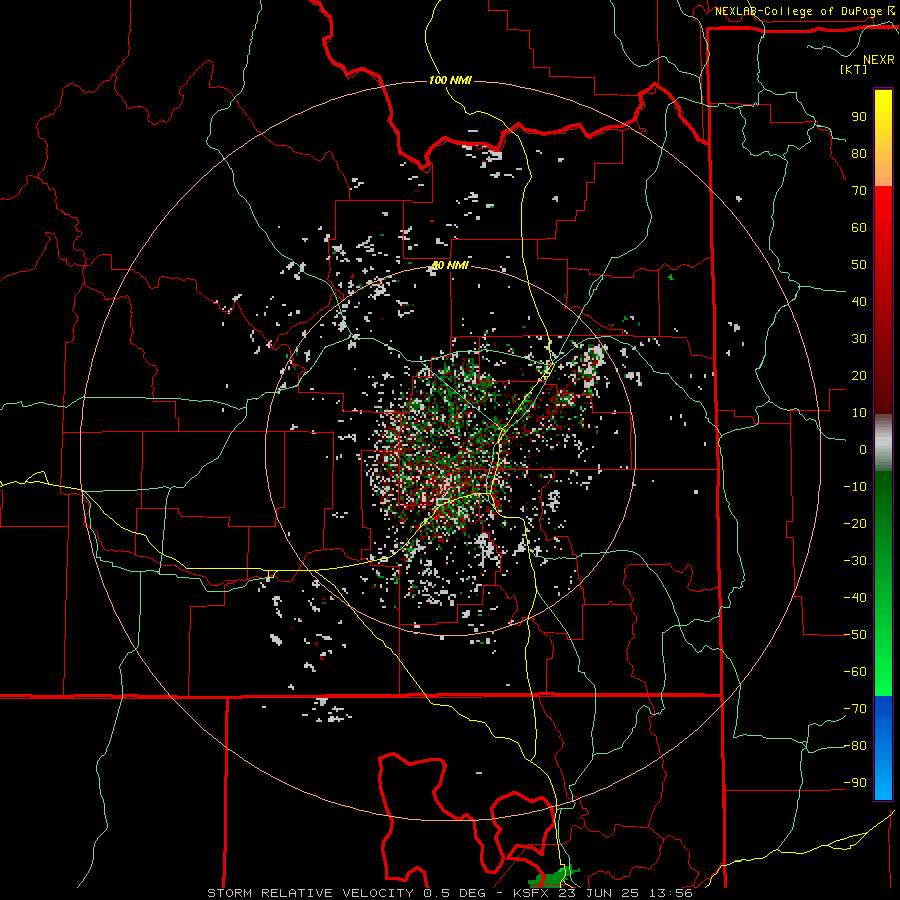Click the -10 value on velocity scale
Image resolution: width=900 pixels, height=900 pixels.
coord(855,487)
